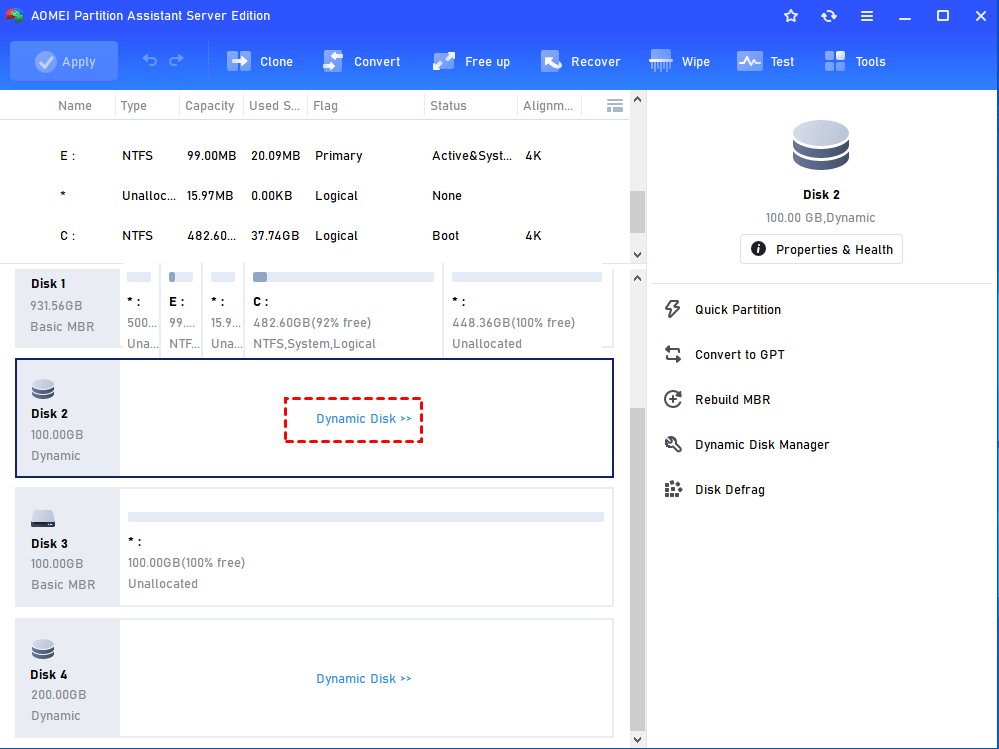The image size is (999, 749).
Task: Open the Recover tool
Action: click(x=580, y=61)
